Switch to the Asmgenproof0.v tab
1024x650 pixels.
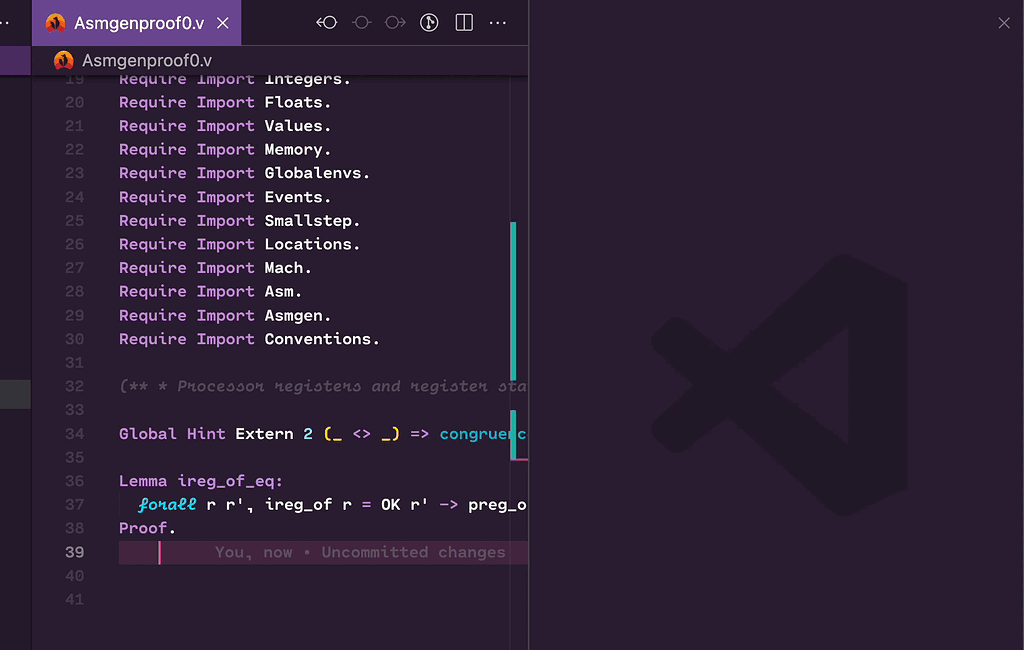click(135, 22)
